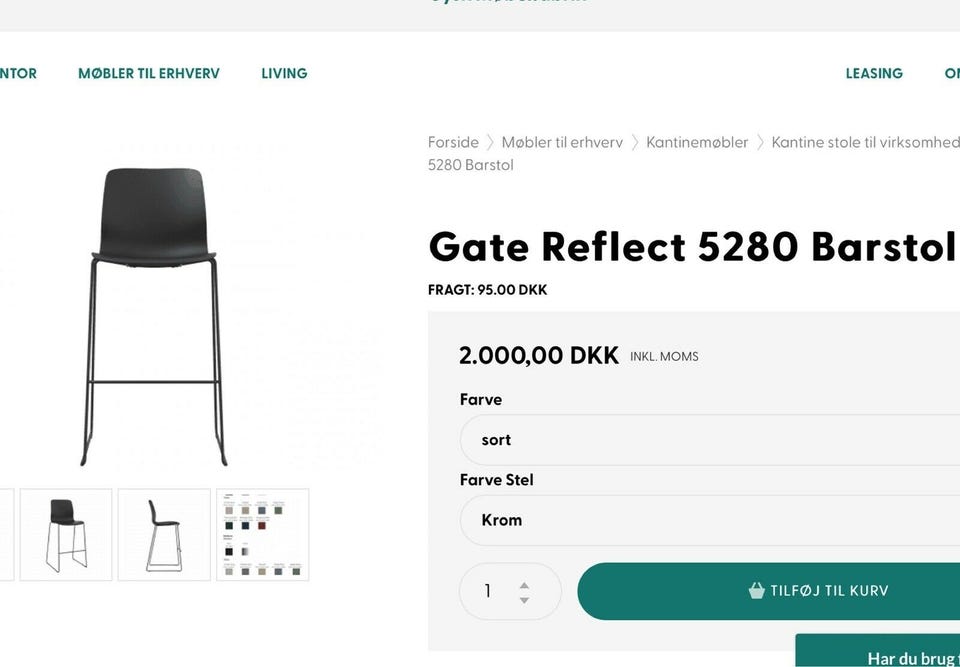Click the partially visible "KONTOR" nav item

[x=18, y=73]
